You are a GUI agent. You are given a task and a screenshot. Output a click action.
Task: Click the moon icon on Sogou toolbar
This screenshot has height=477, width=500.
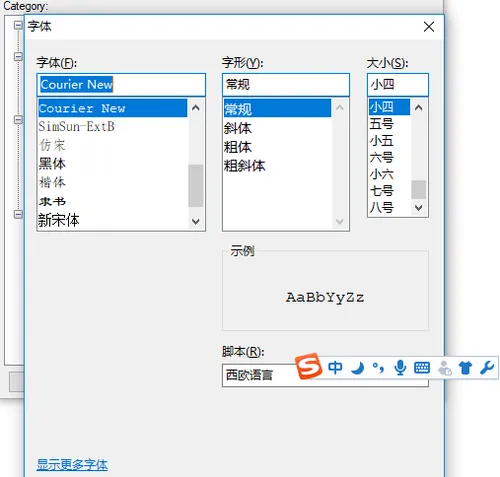[x=357, y=368]
